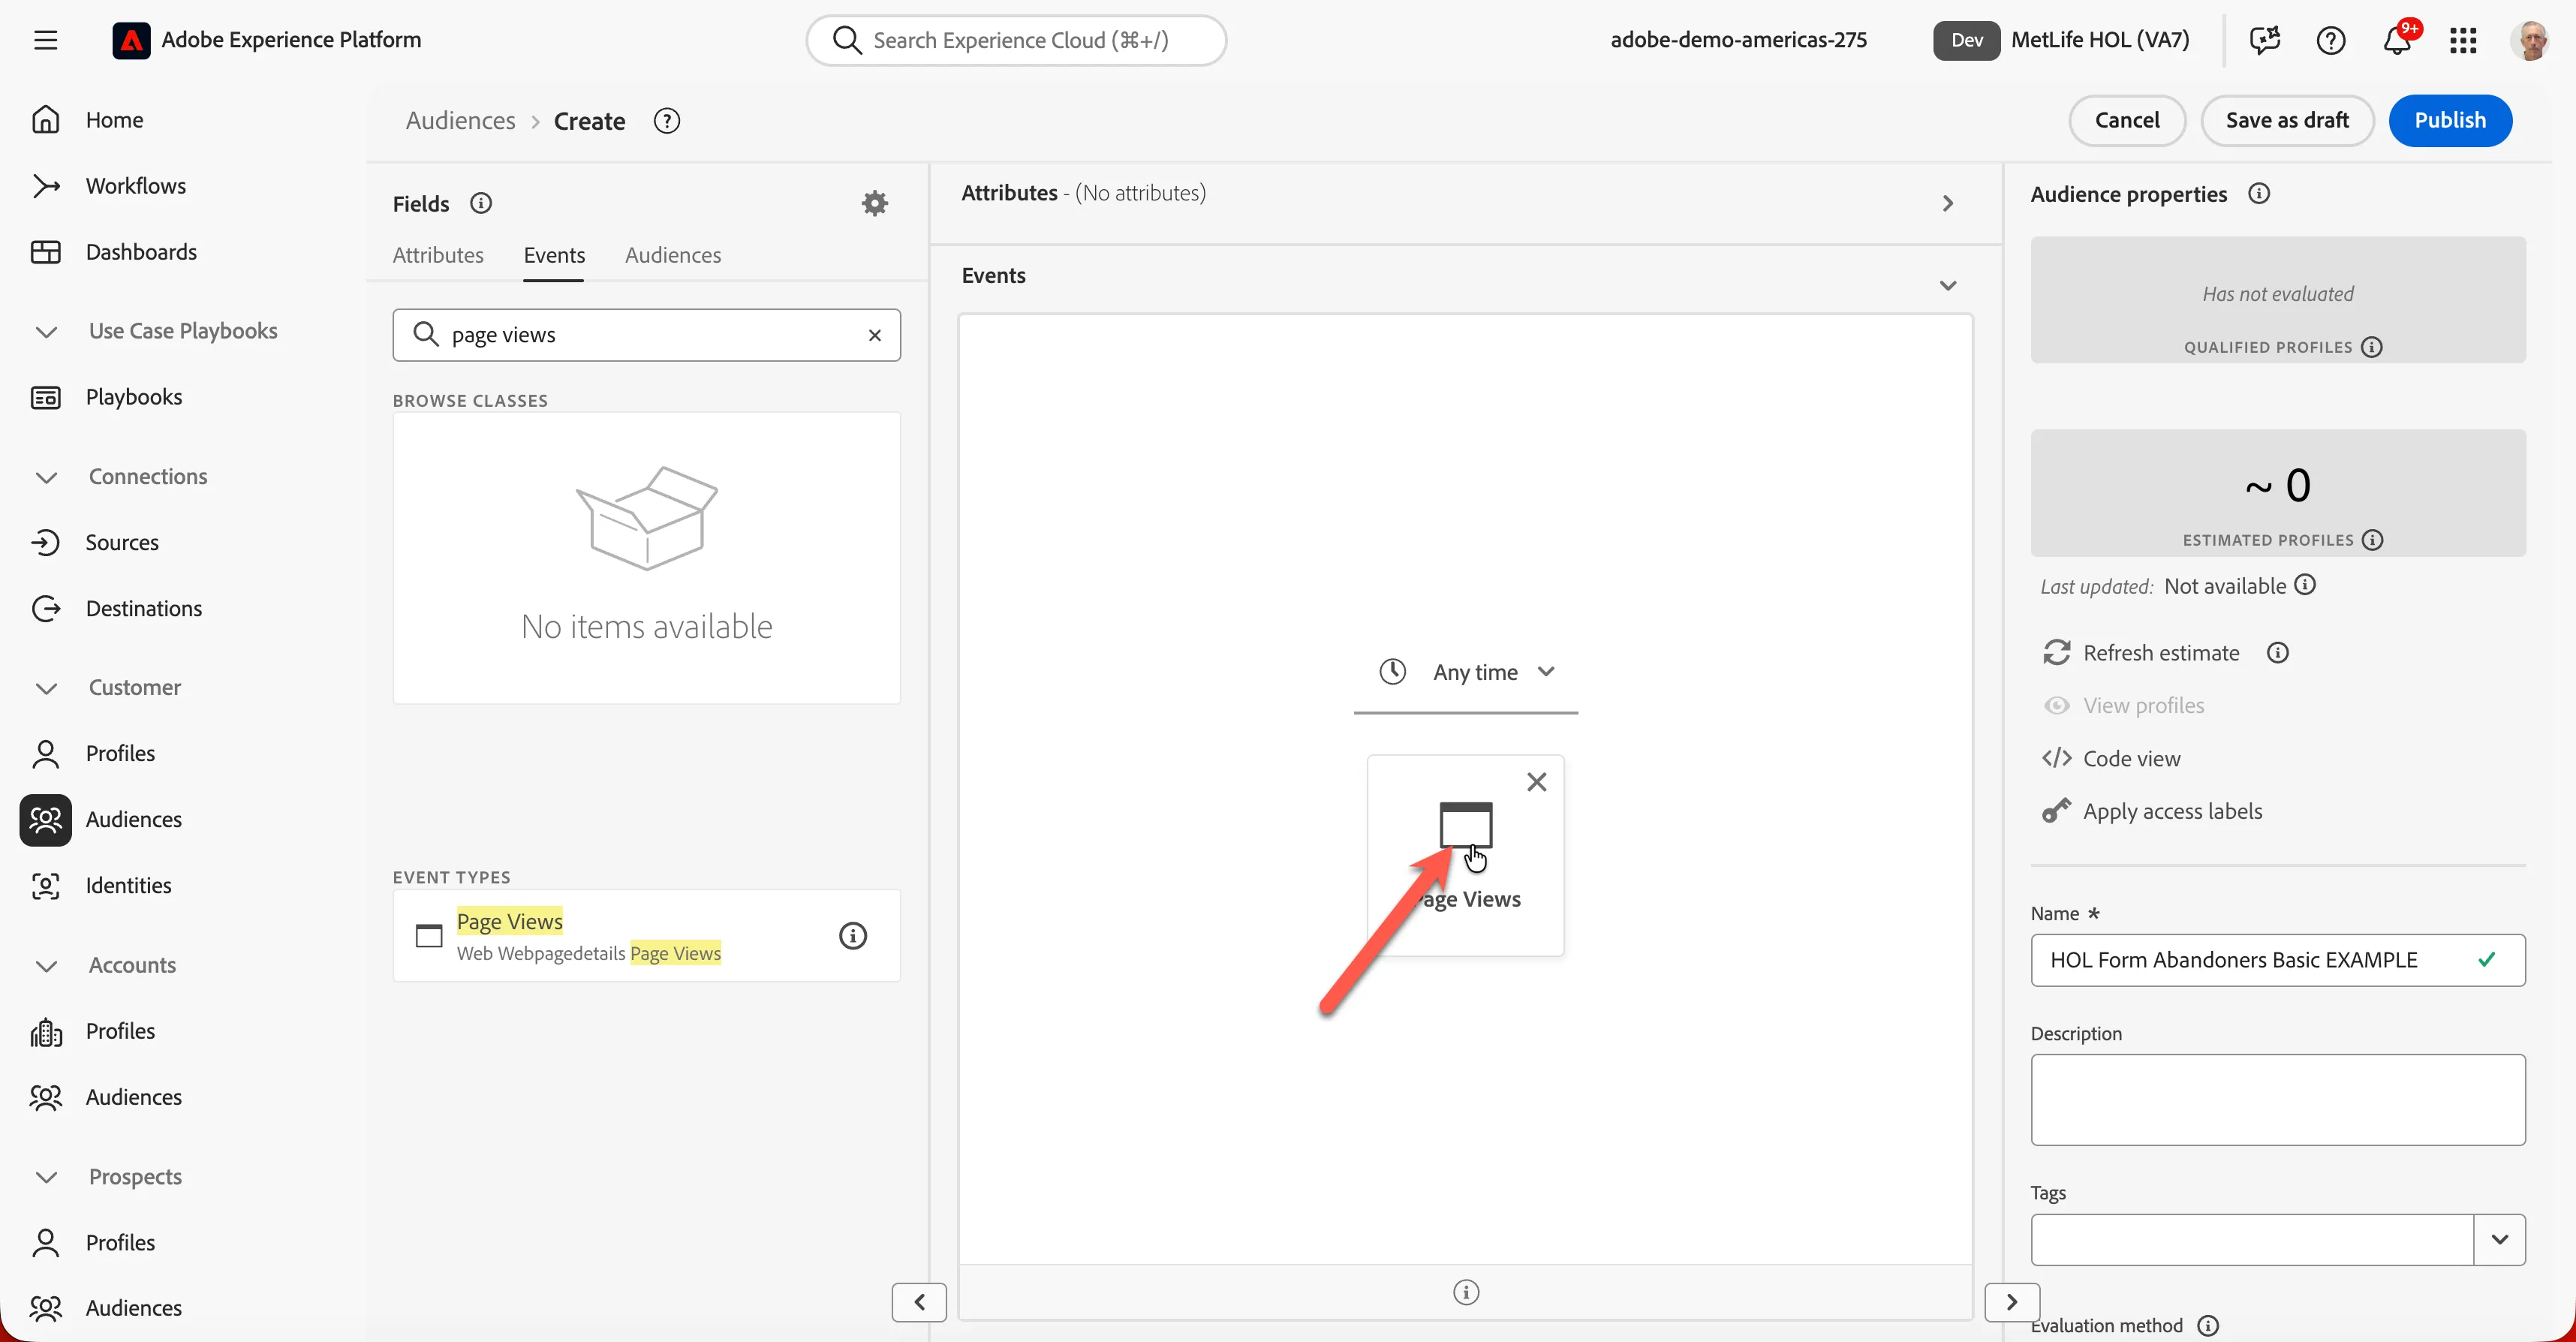Collapse the left Fields panel
The width and height of the screenshot is (2576, 1342).
(919, 1302)
